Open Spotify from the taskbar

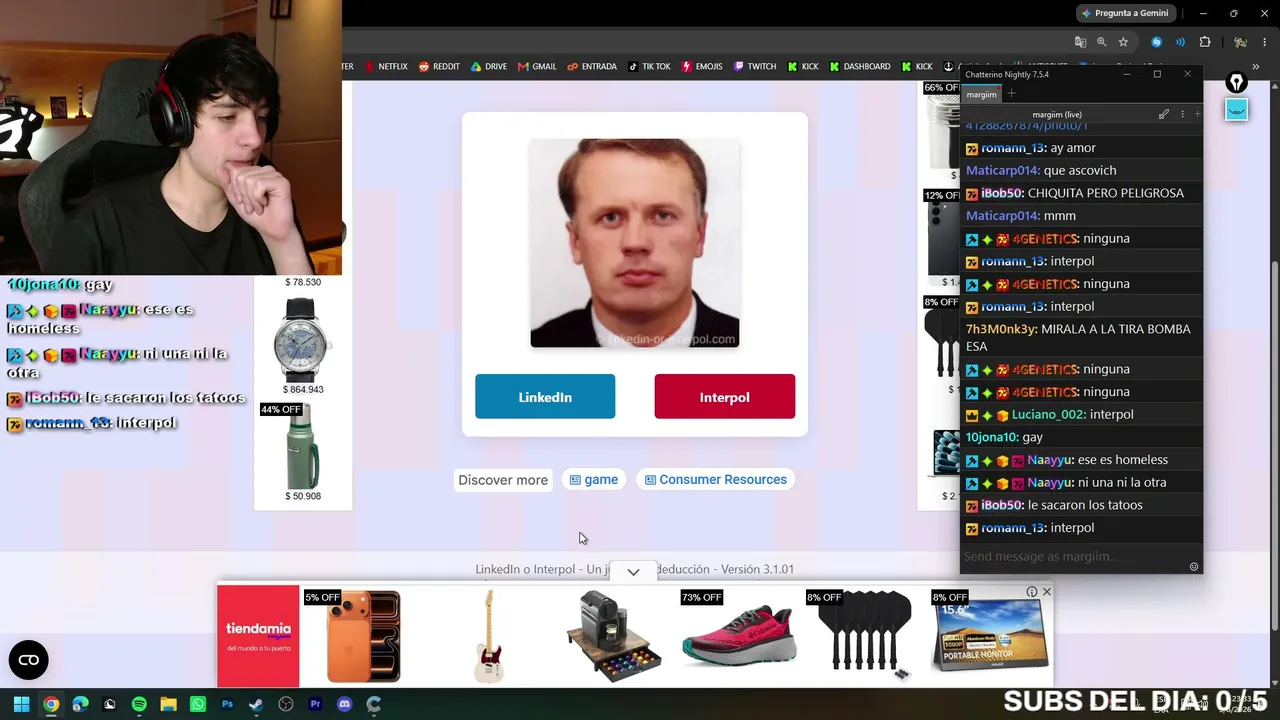(139, 704)
